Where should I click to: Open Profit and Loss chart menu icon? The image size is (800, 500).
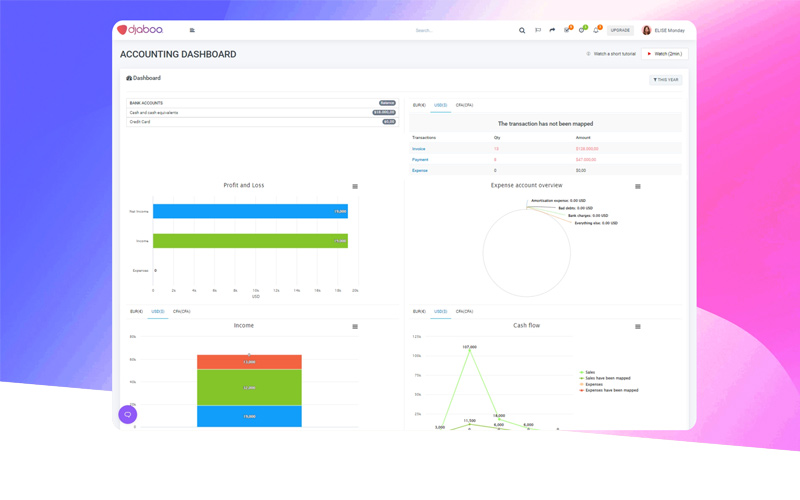pyautogui.click(x=355, y=187)
